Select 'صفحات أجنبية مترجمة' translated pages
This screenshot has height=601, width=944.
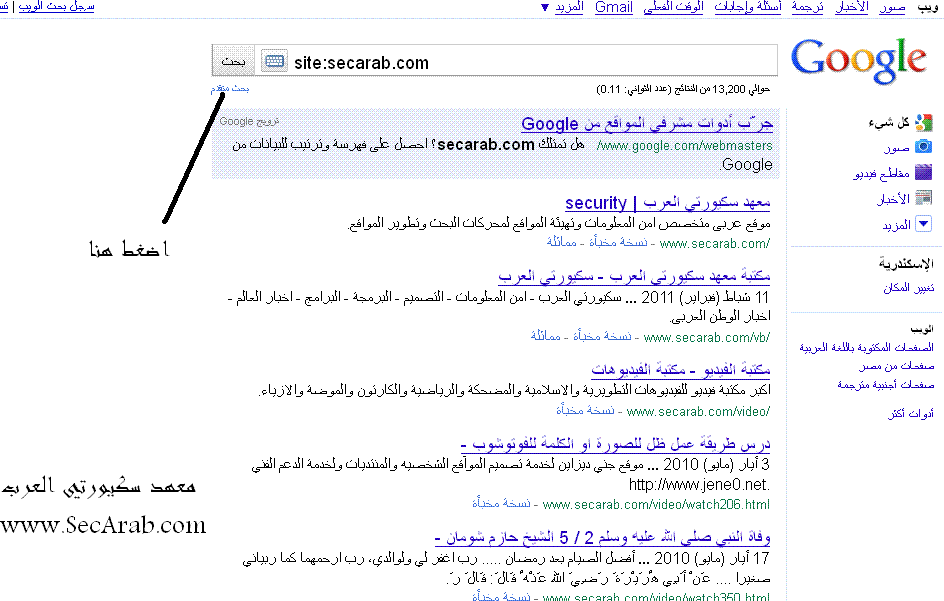(886, 384)
